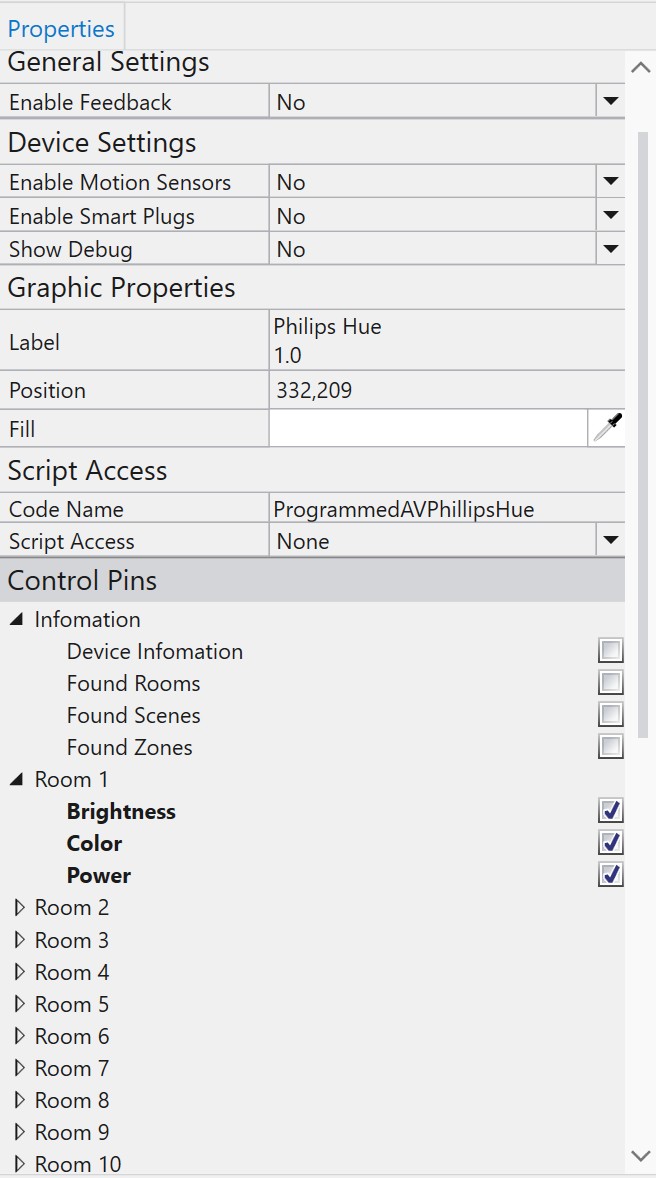The width and height of the screenshot is (656, 1178).
Task: Expand the Room 4 tree group
Action: click(20, 972)
